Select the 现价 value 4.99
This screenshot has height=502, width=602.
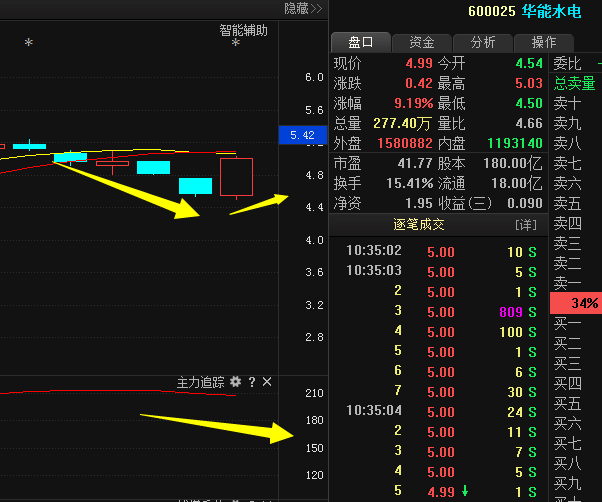419,63
